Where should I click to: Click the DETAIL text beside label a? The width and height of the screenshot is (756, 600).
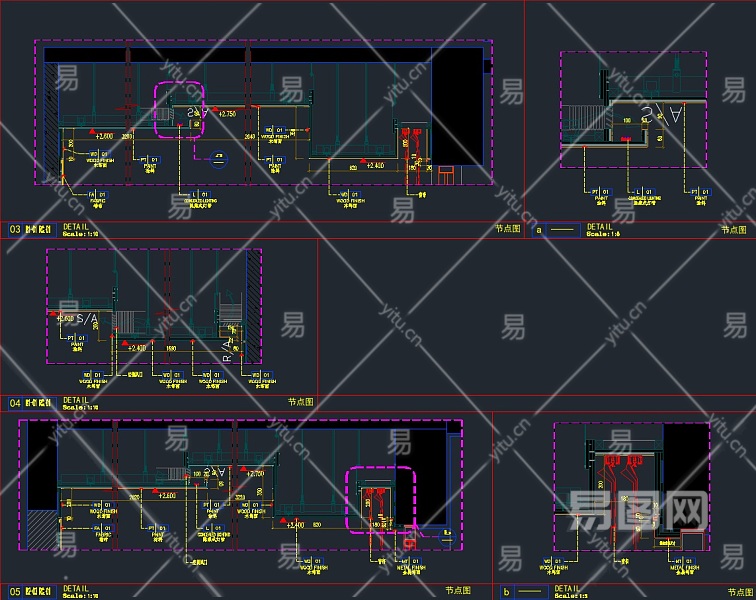(599, 226)
